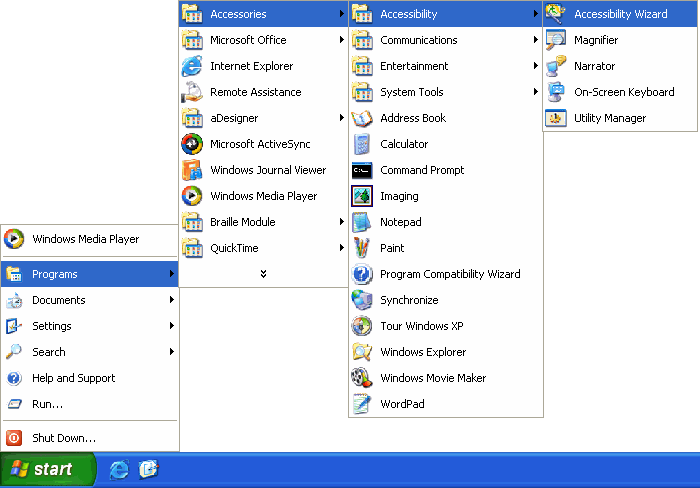Click the Imaging icon
The image size is (700, 488).
click(x=362, y=196)
